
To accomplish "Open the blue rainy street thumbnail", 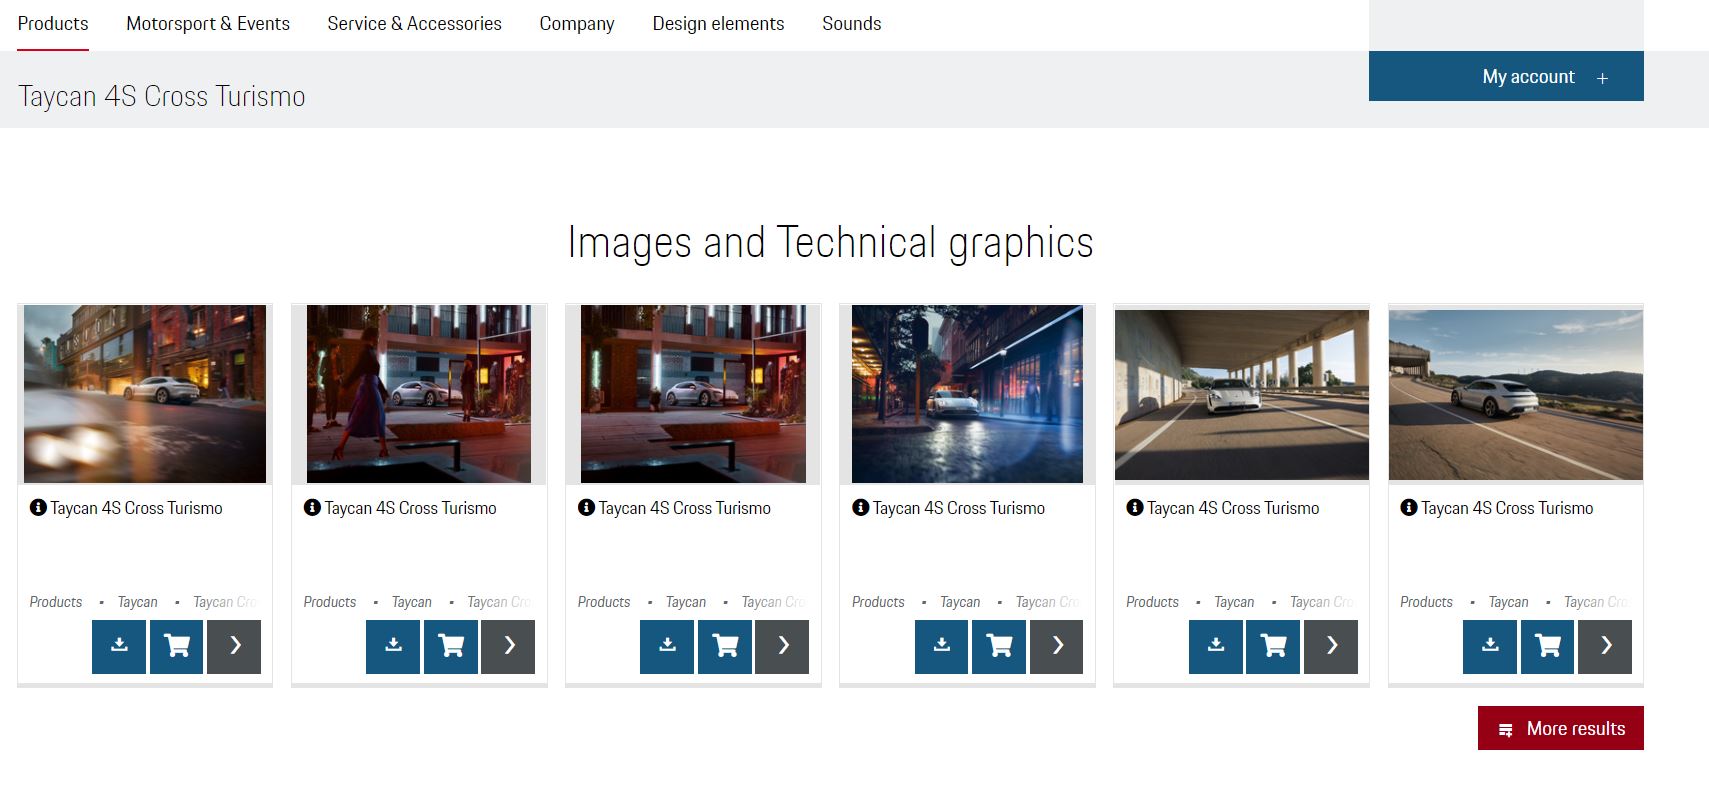I will point(967,394).
